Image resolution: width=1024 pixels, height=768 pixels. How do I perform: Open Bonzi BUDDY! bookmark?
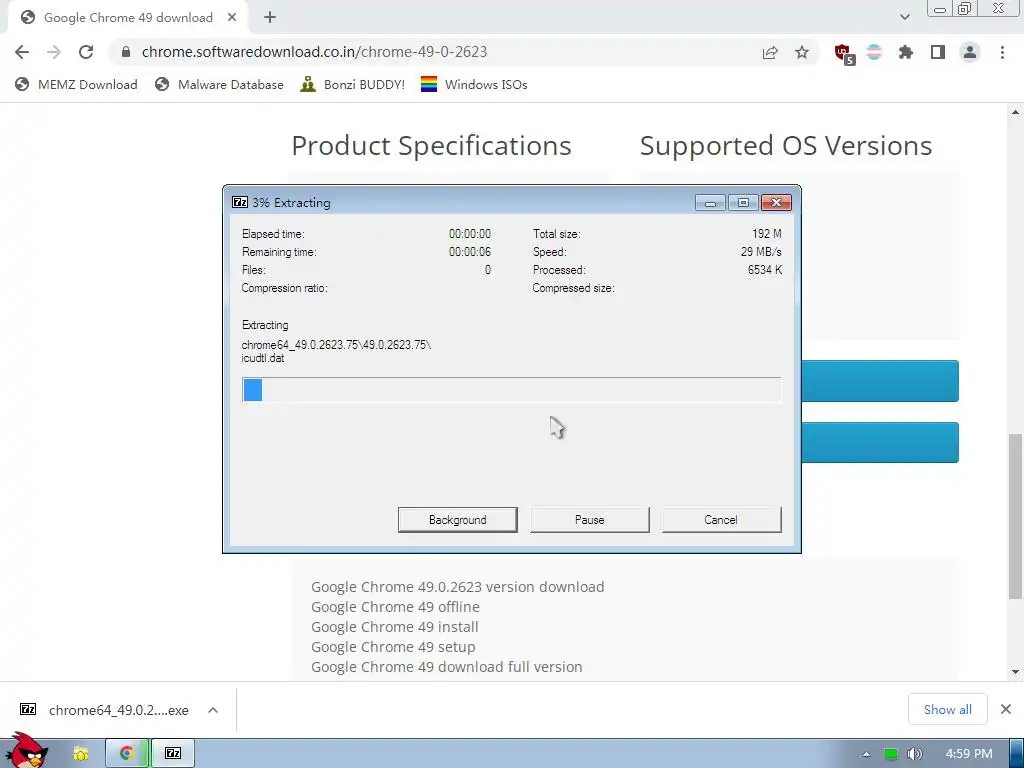[x=353, y=84]
